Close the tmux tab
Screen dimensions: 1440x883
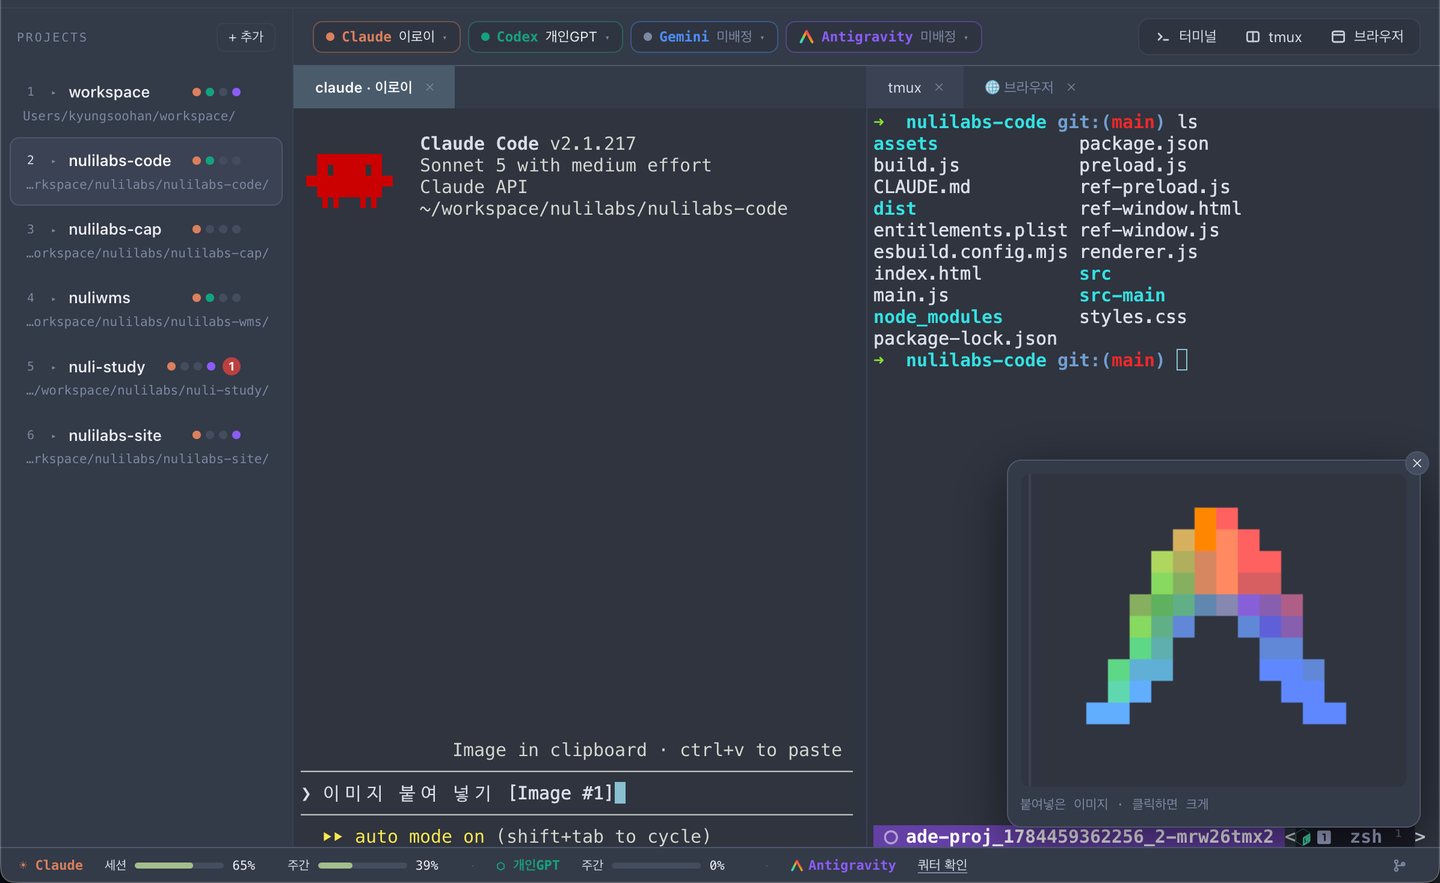(x=939, y=88)
